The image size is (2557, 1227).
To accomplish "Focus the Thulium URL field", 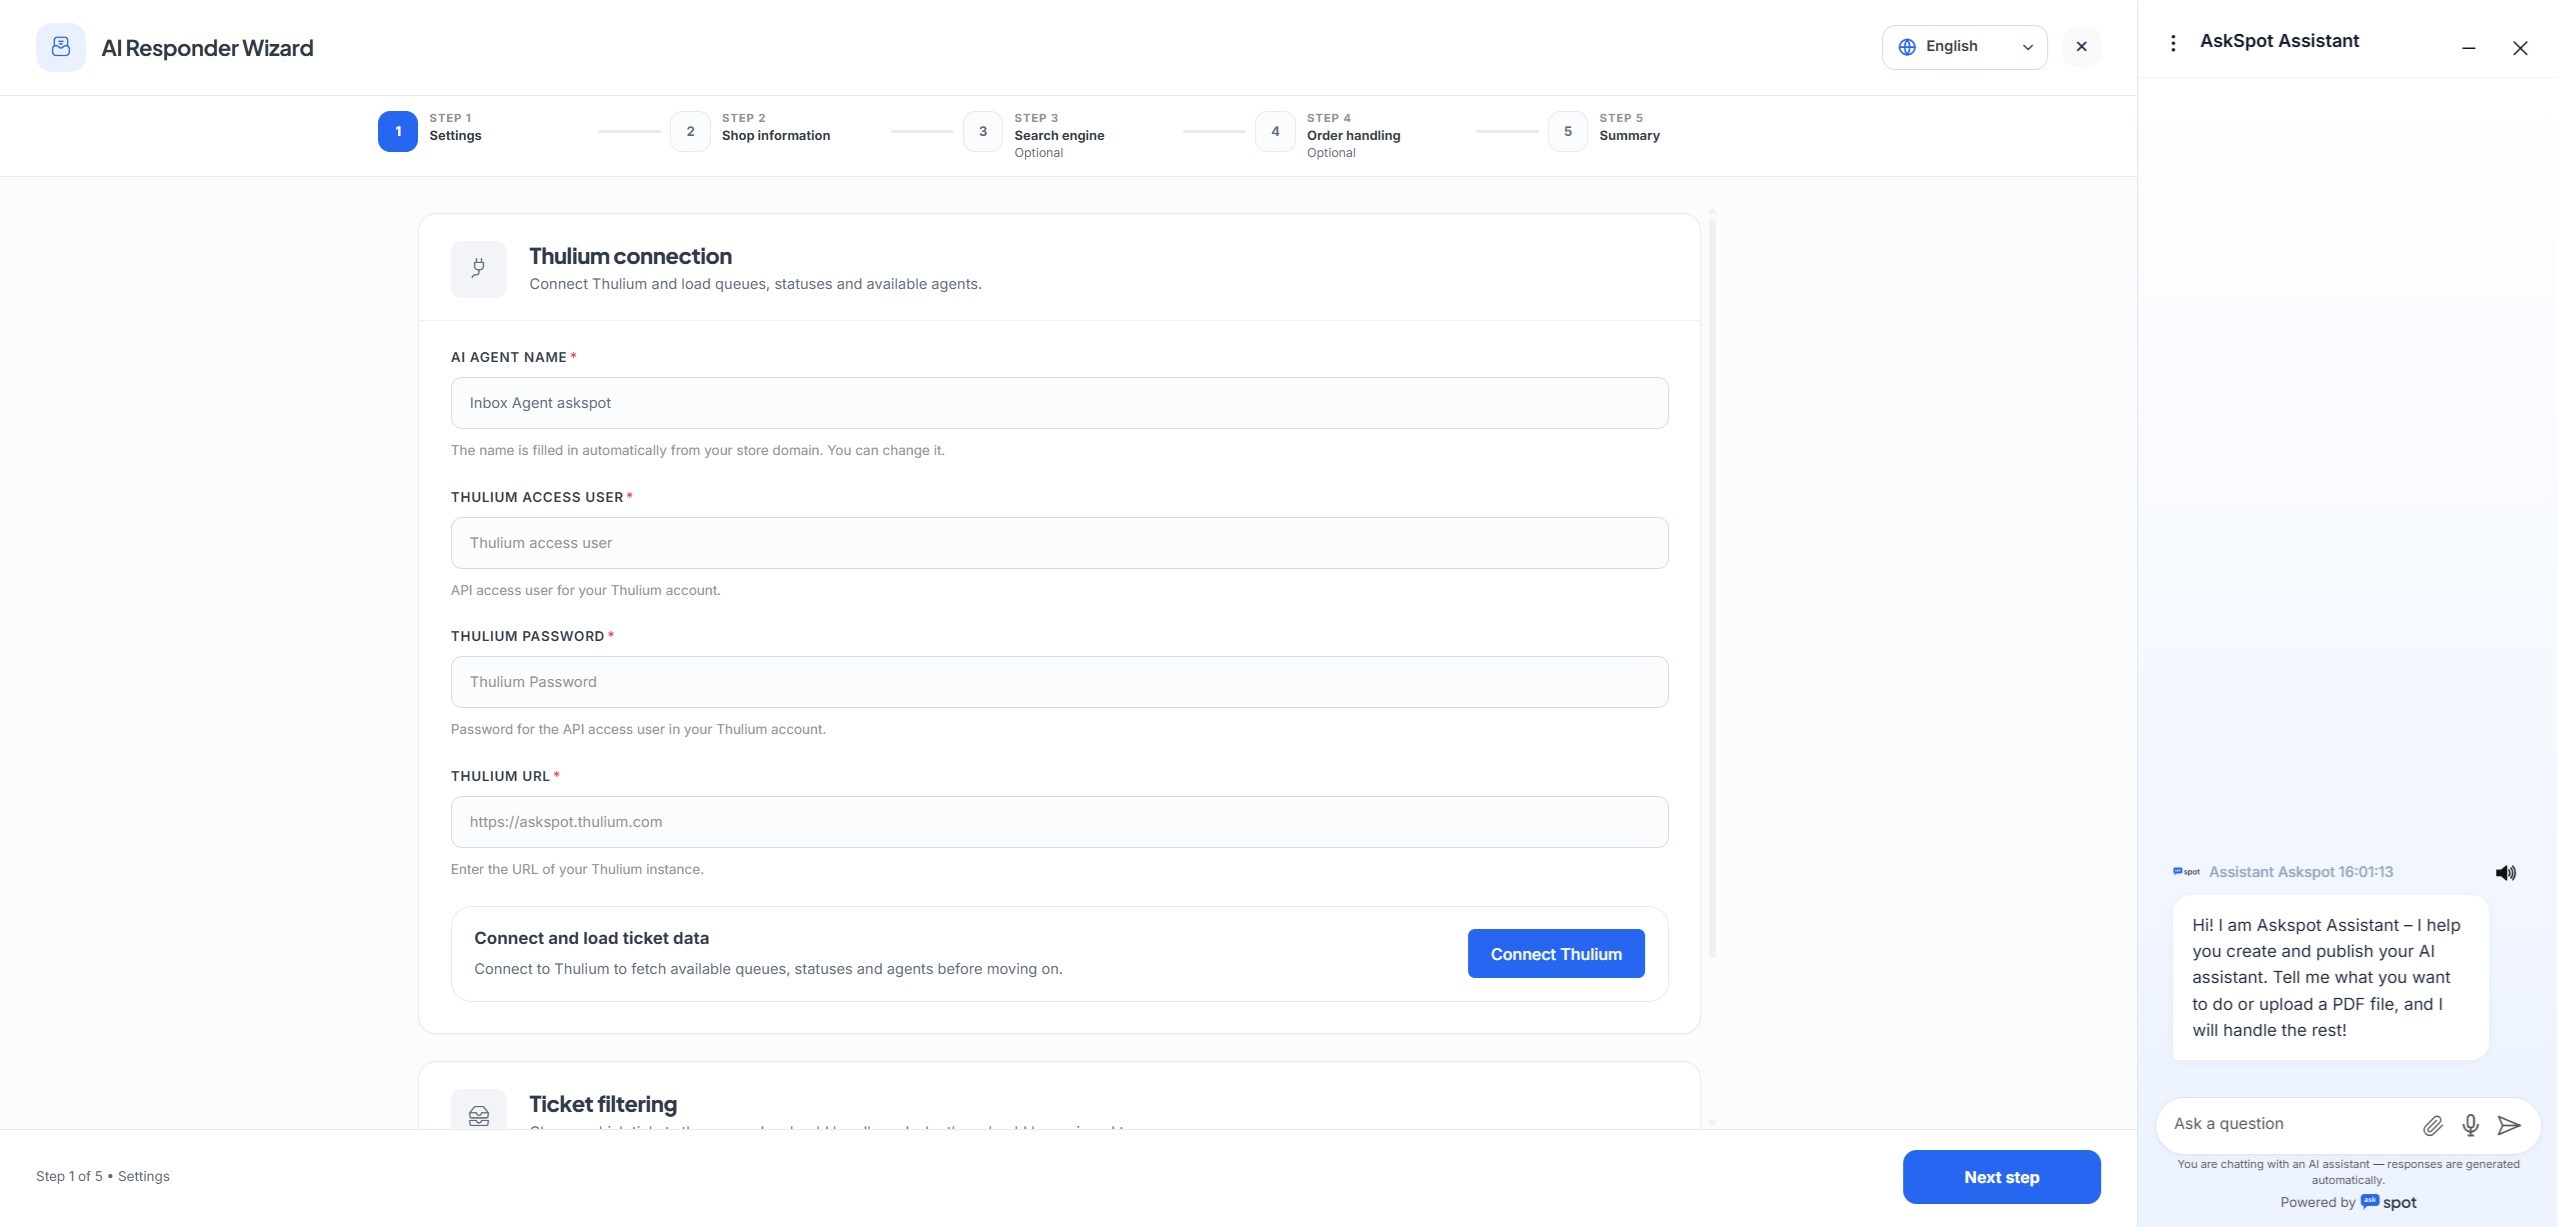I will click(1059, 822).
